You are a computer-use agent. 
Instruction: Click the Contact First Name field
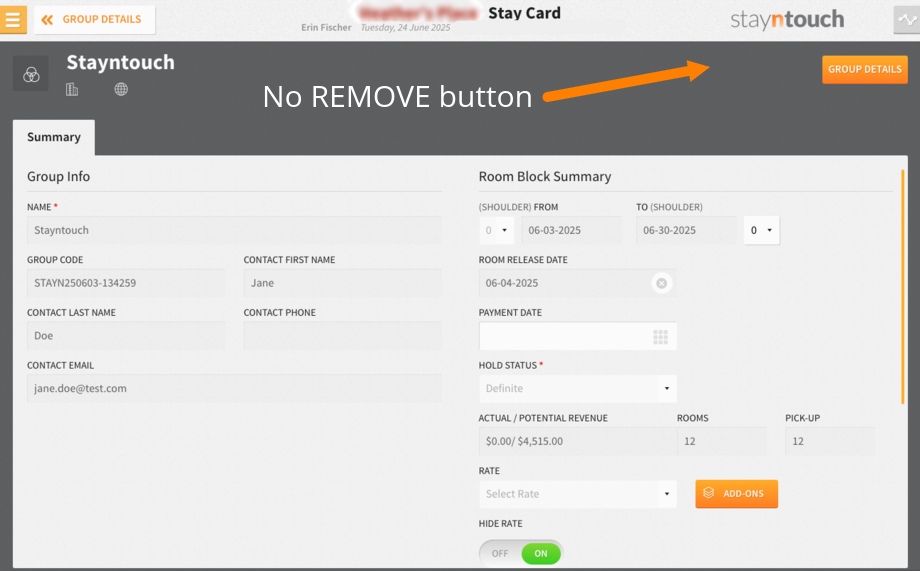tap(343, 283)
